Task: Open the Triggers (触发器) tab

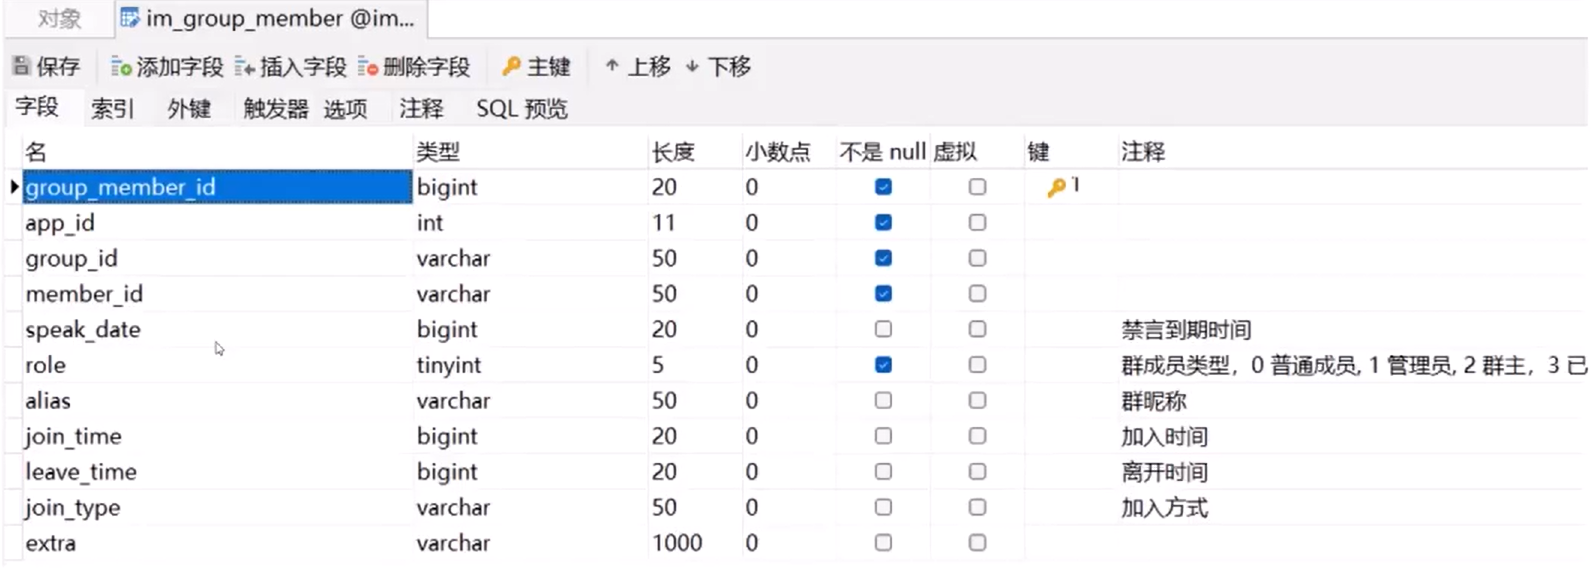Action: (x=275, y=108)
